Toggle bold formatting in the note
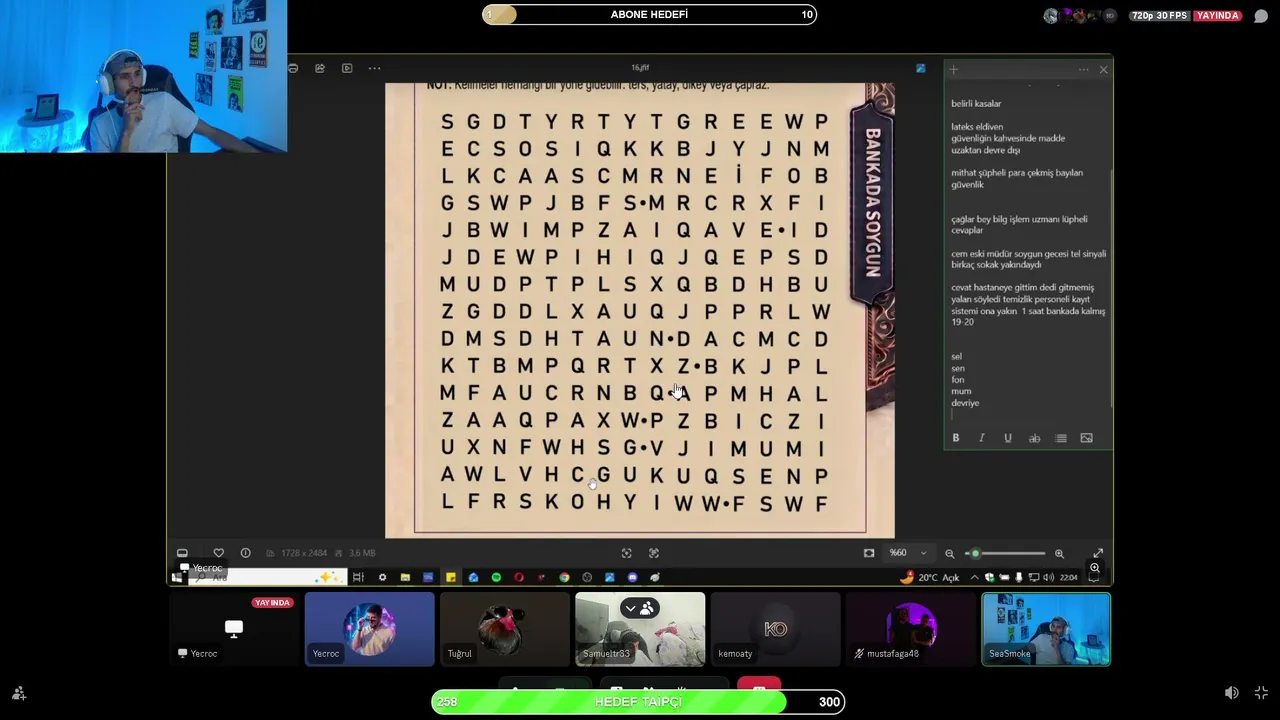Viewport: 1280px width, 720px height. (x=956, y=438)
